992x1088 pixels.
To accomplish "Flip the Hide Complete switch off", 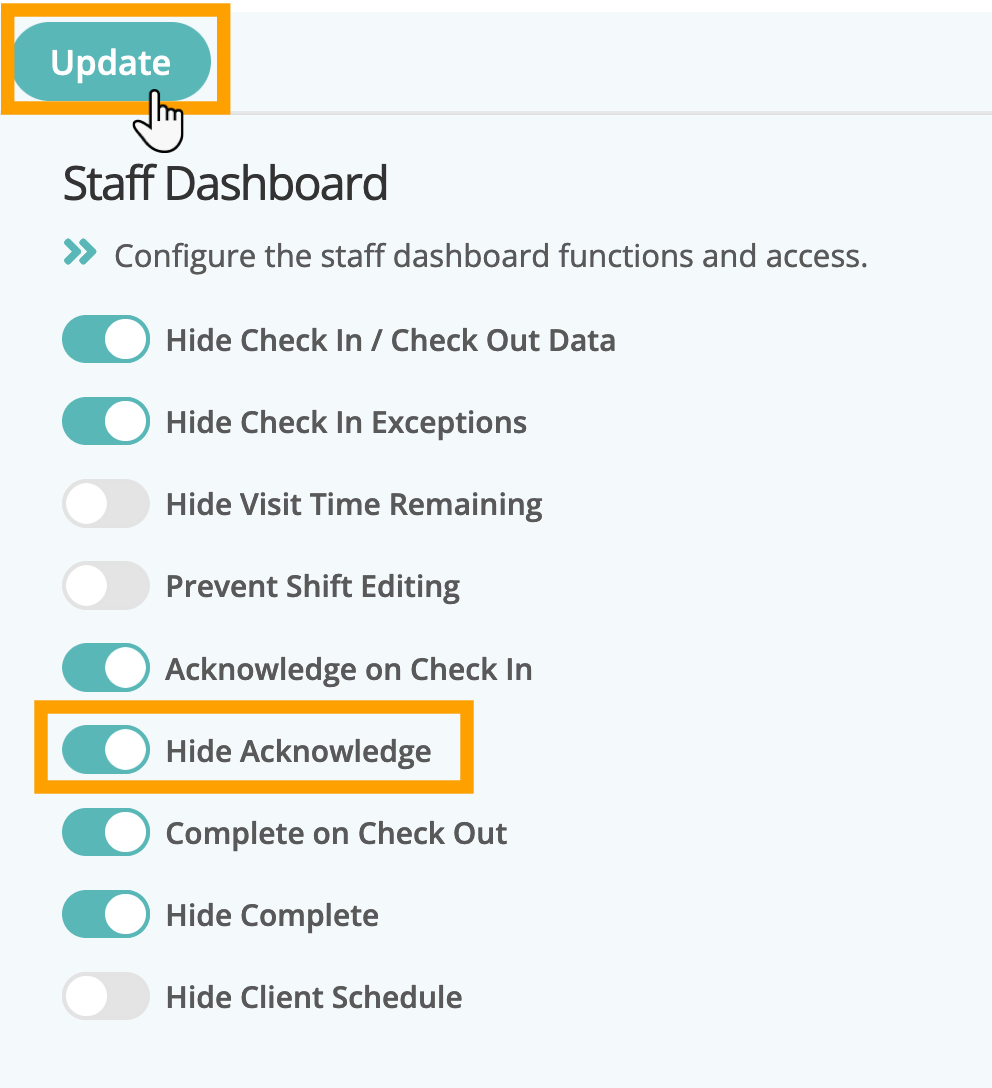I will pyautogui.click(x=106, y=915).
